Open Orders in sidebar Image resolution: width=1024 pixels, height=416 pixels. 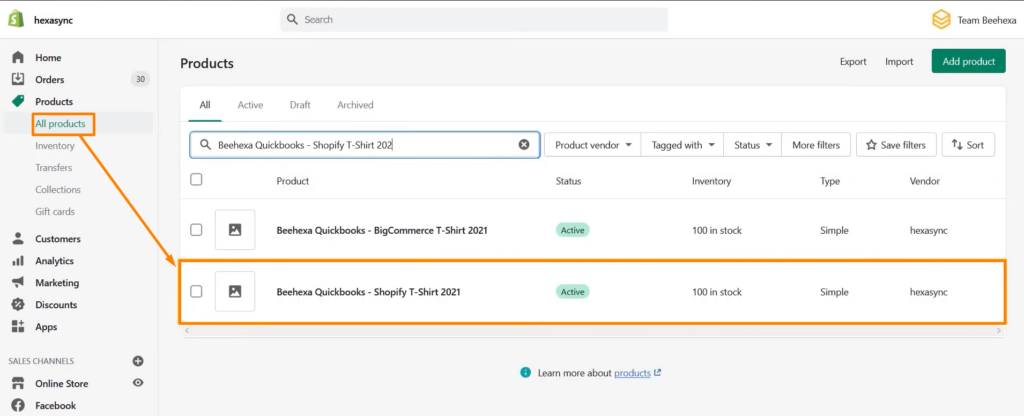(x=50, y=80)
